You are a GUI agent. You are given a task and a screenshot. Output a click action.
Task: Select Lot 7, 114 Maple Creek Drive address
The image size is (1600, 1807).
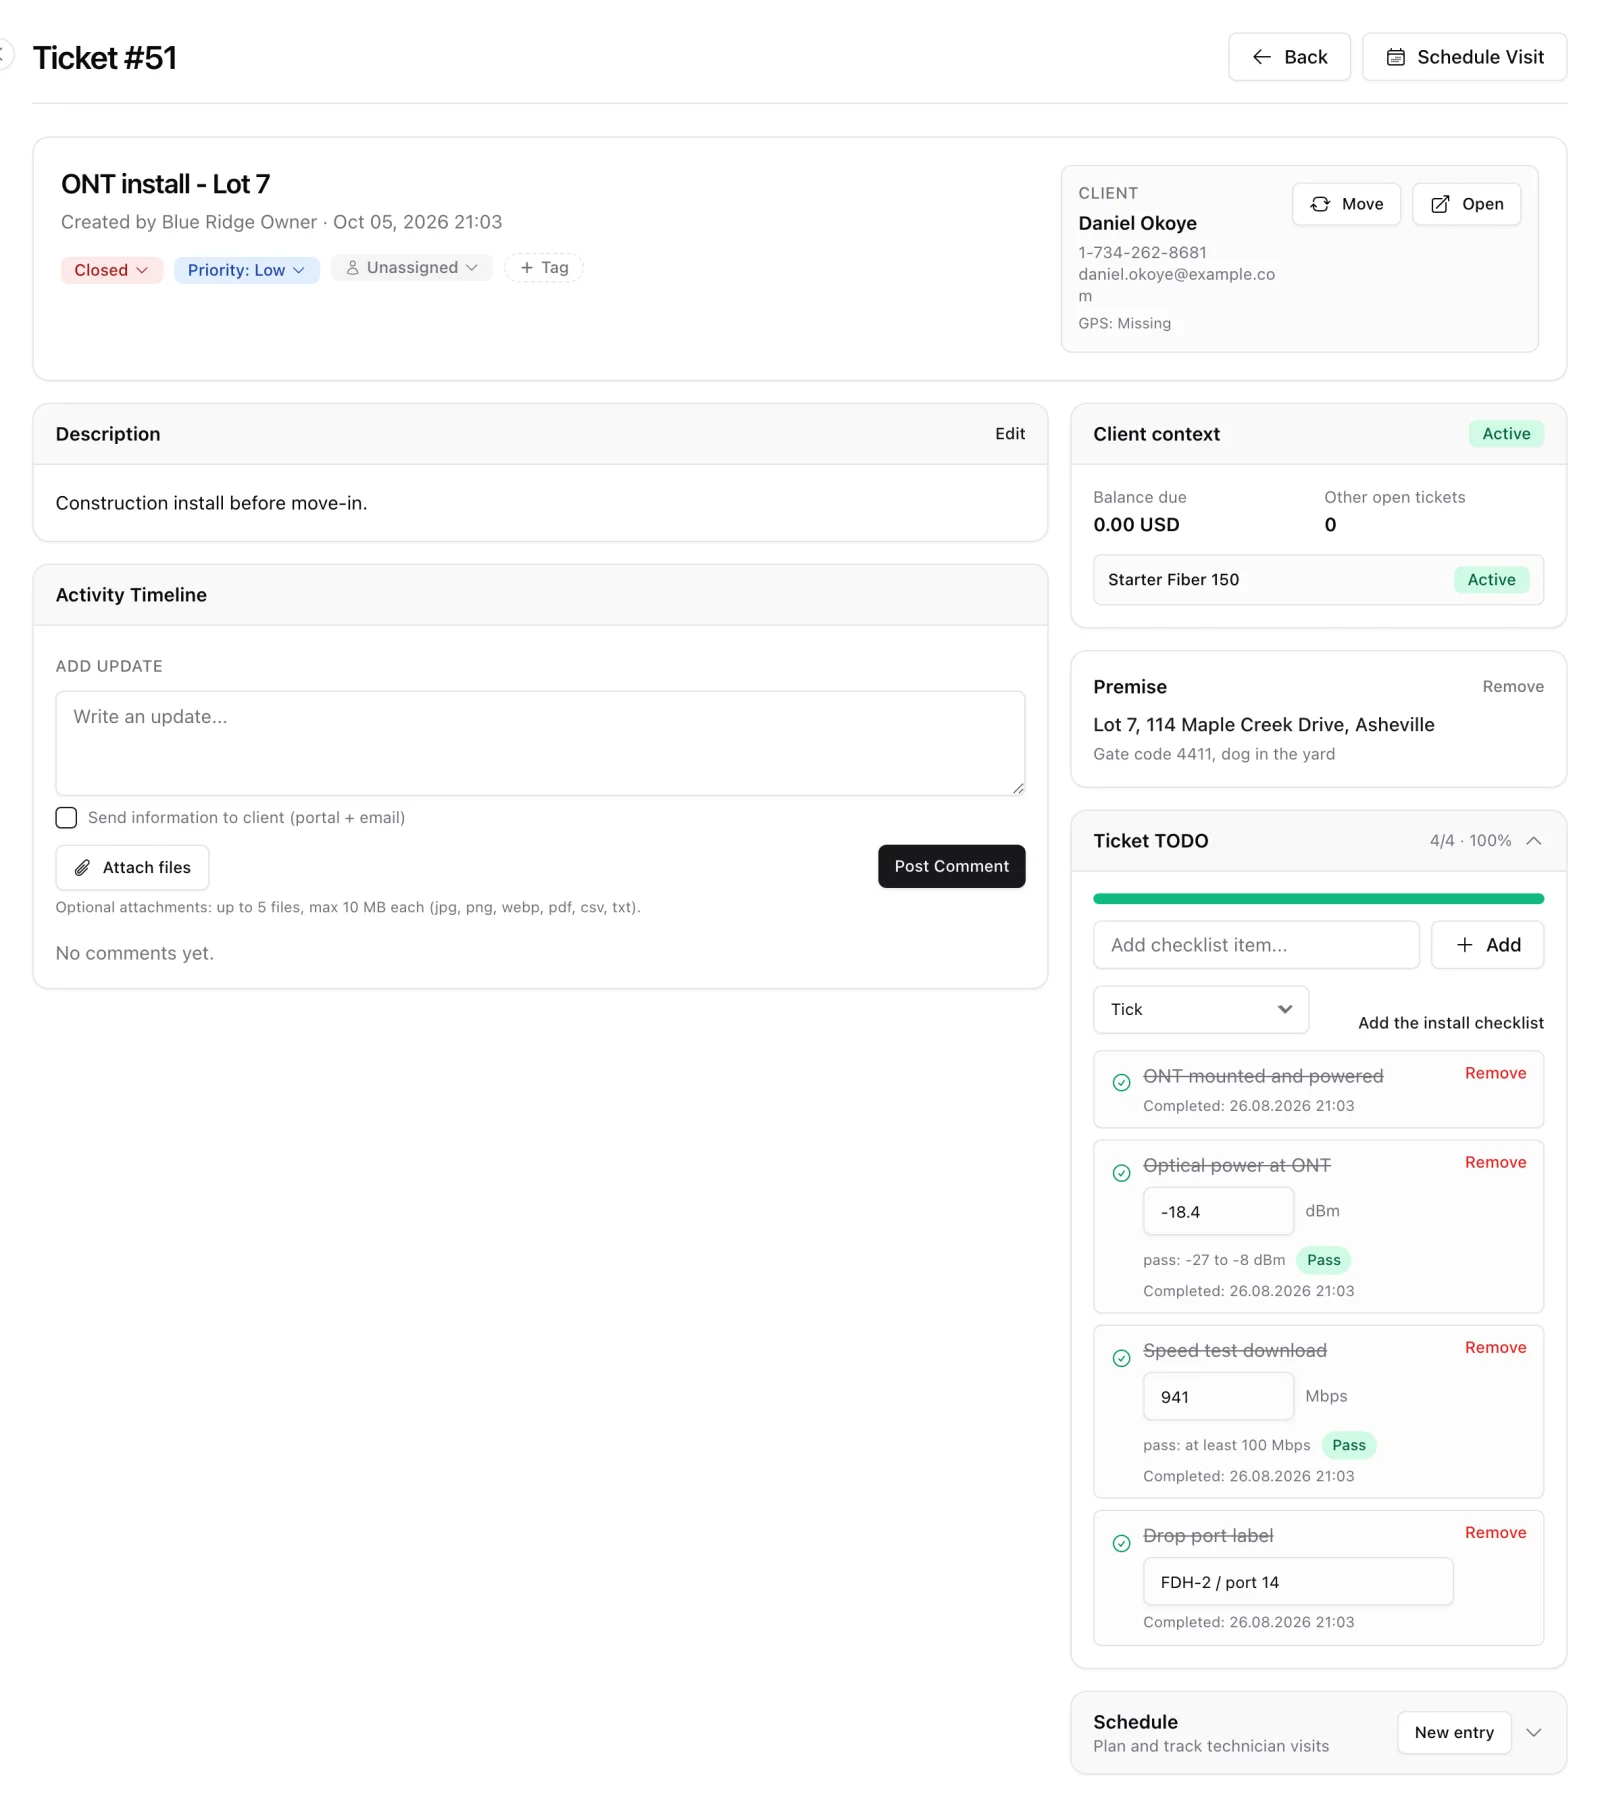point(1263,724)
